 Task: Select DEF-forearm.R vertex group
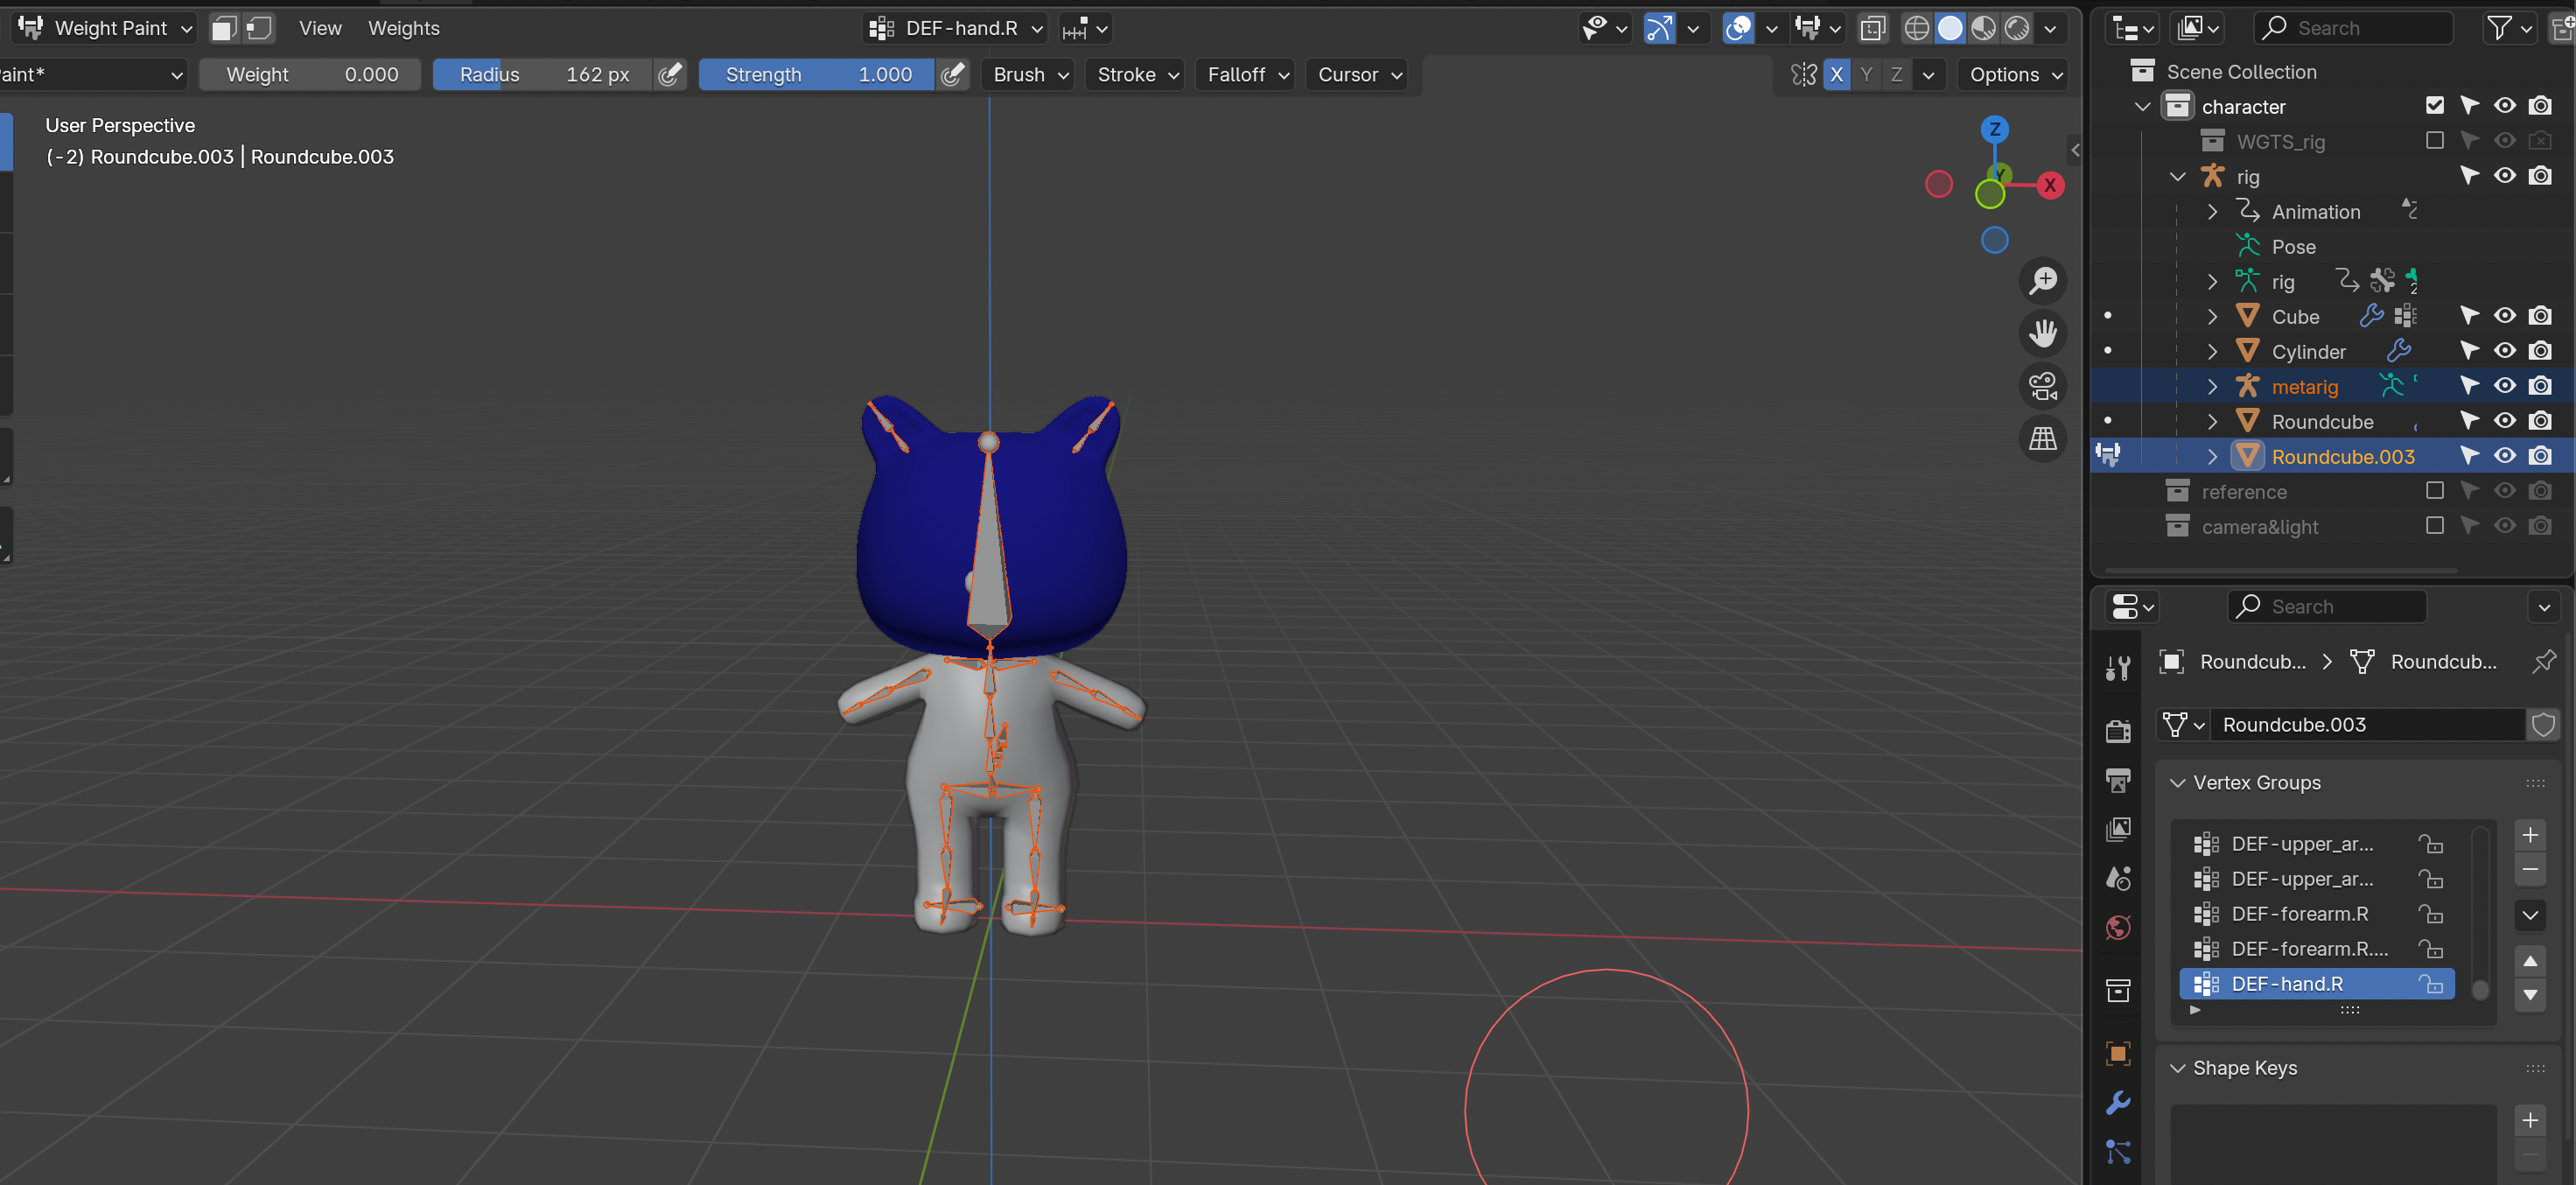pos(2299,914)
